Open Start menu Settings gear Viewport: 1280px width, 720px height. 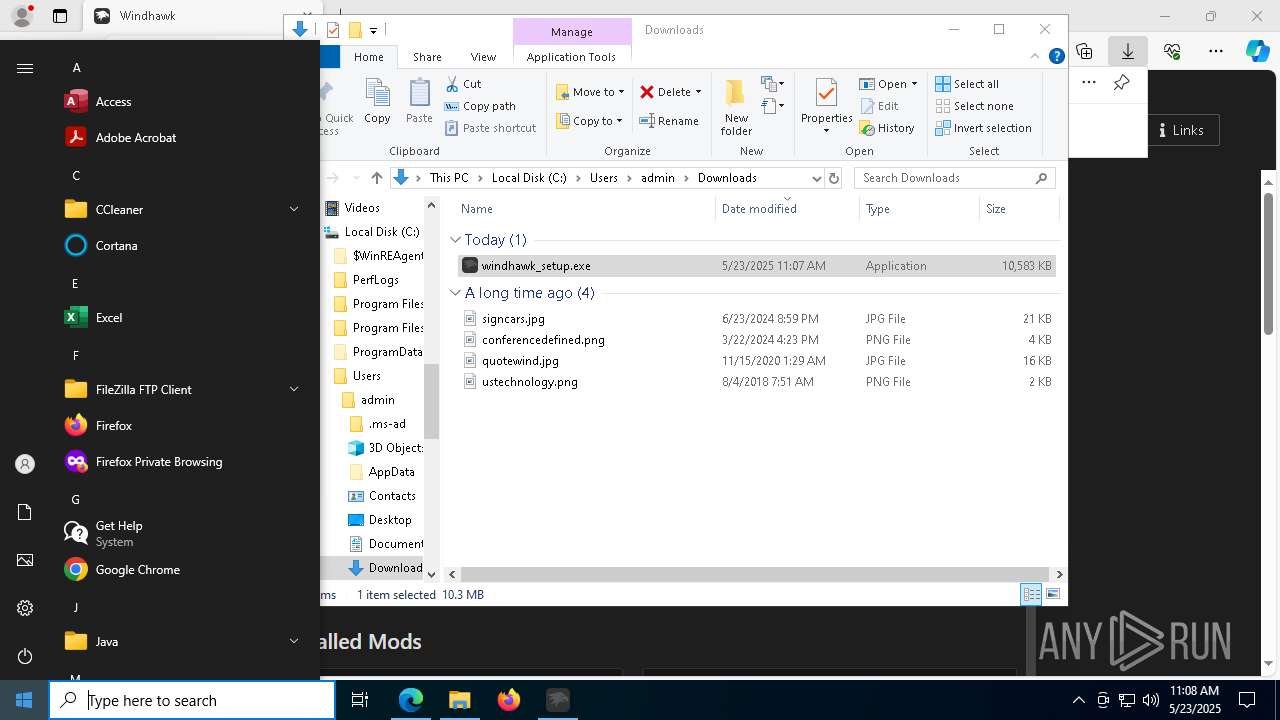click(x=25, y=608)
